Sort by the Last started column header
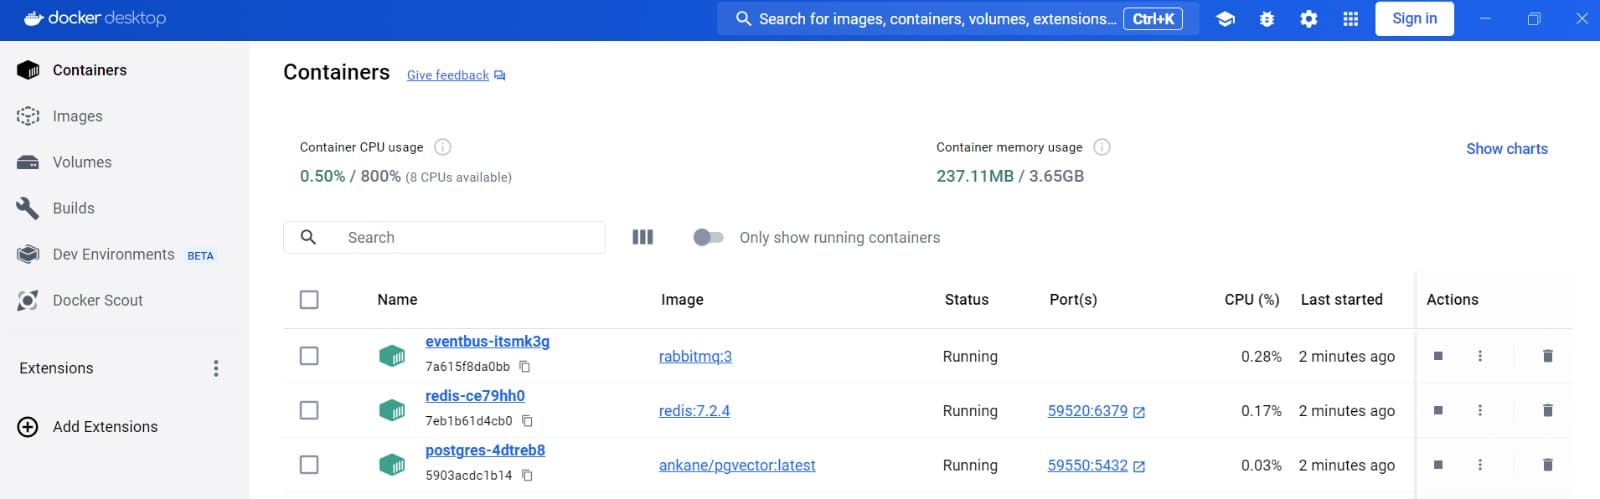This screenshot has height=499, width=1600. pyautogui.click(x=1341, y=300)
